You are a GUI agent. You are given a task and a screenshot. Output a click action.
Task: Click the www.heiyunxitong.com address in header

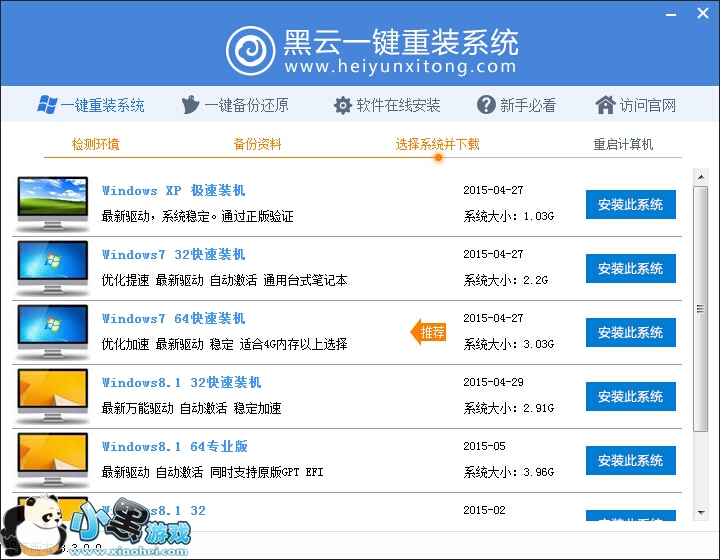click(400, 67)
